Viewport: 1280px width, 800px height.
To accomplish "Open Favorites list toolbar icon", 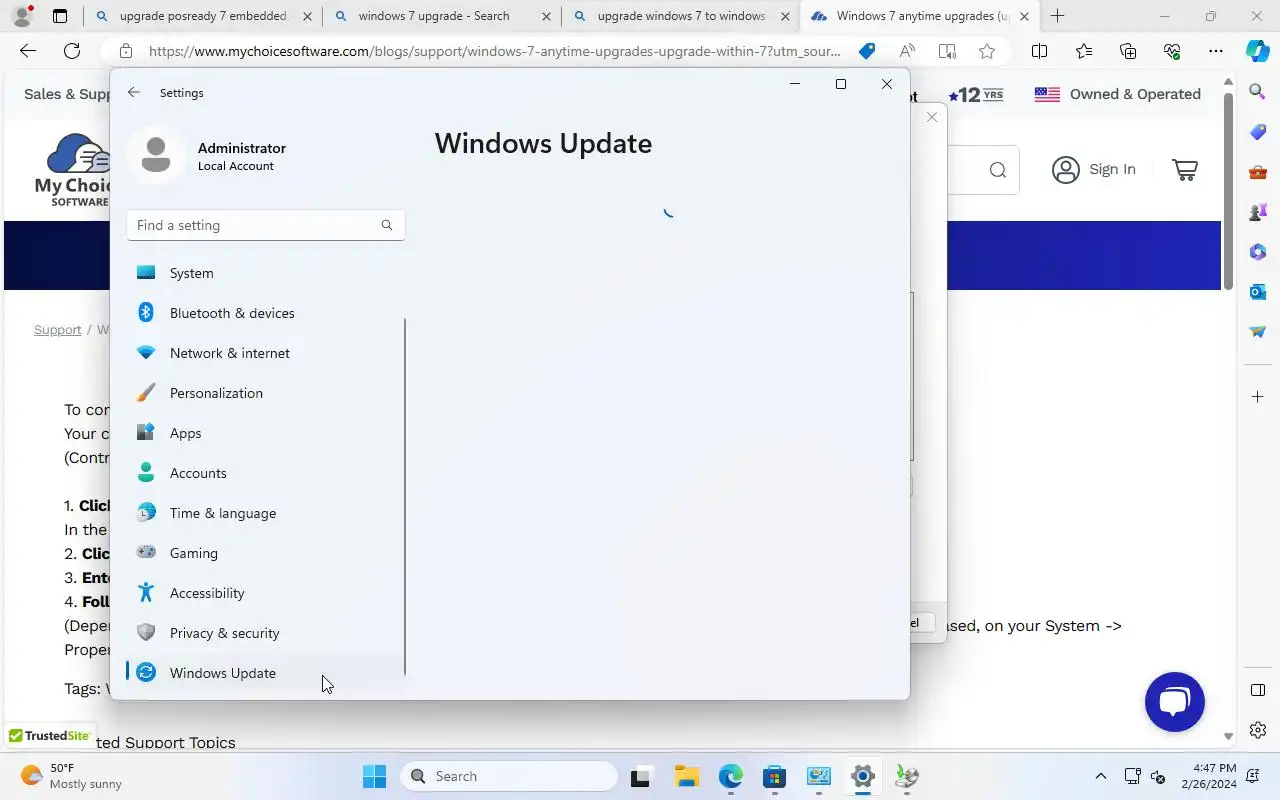I will [x=1084, y=51].
